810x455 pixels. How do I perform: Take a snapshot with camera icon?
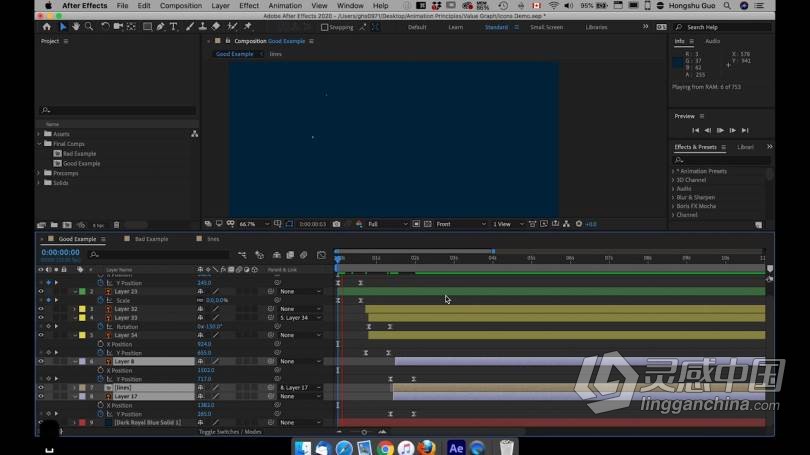336,224
